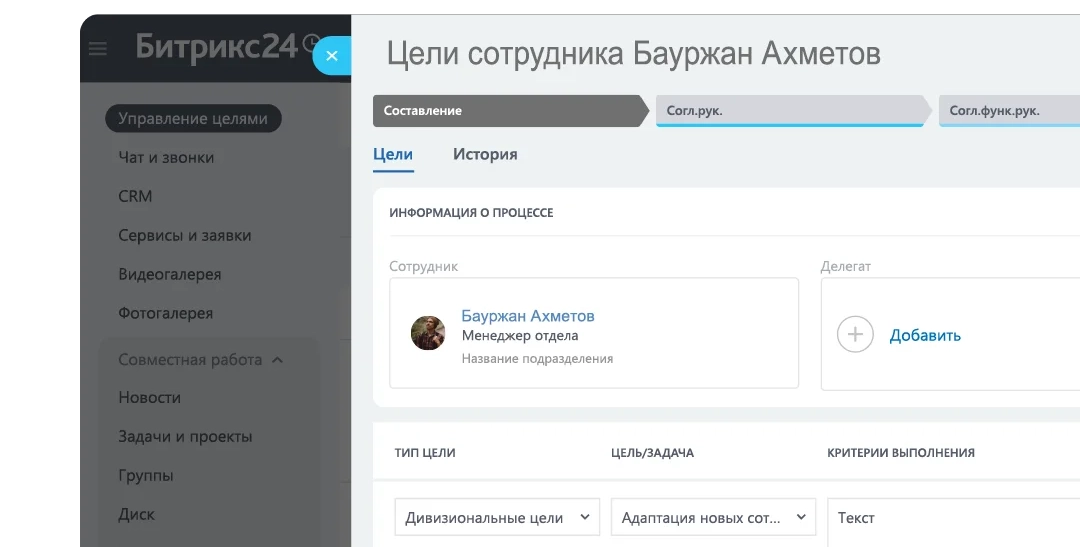Open Задачи и проекты
1080x547 pixels.
[x=185, y=437]
